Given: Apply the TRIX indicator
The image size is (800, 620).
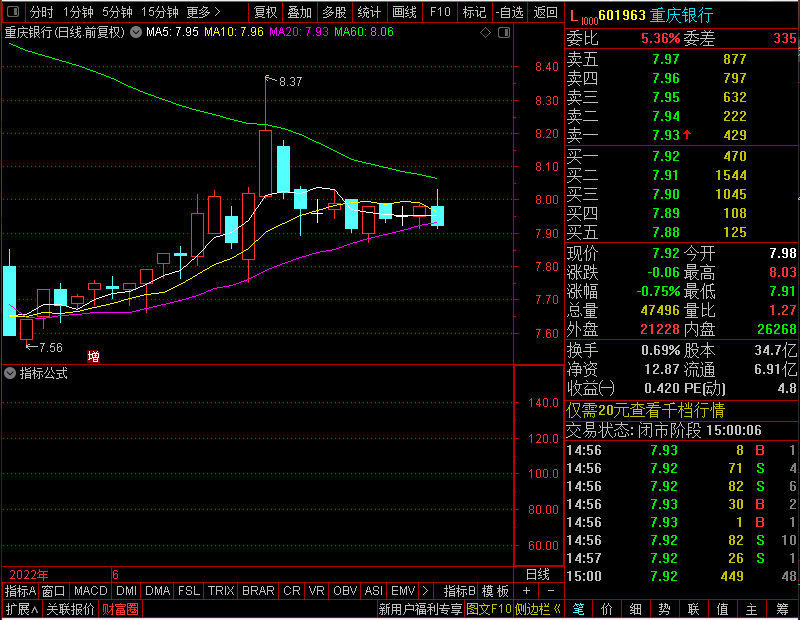Looking at the screenshot, I should pos(221,591).
